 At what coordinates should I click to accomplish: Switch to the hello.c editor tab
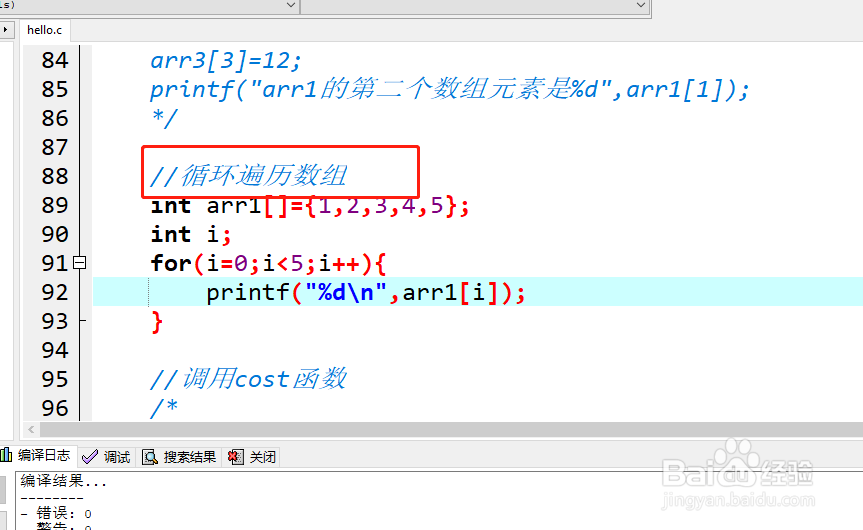tap(45, 30)
